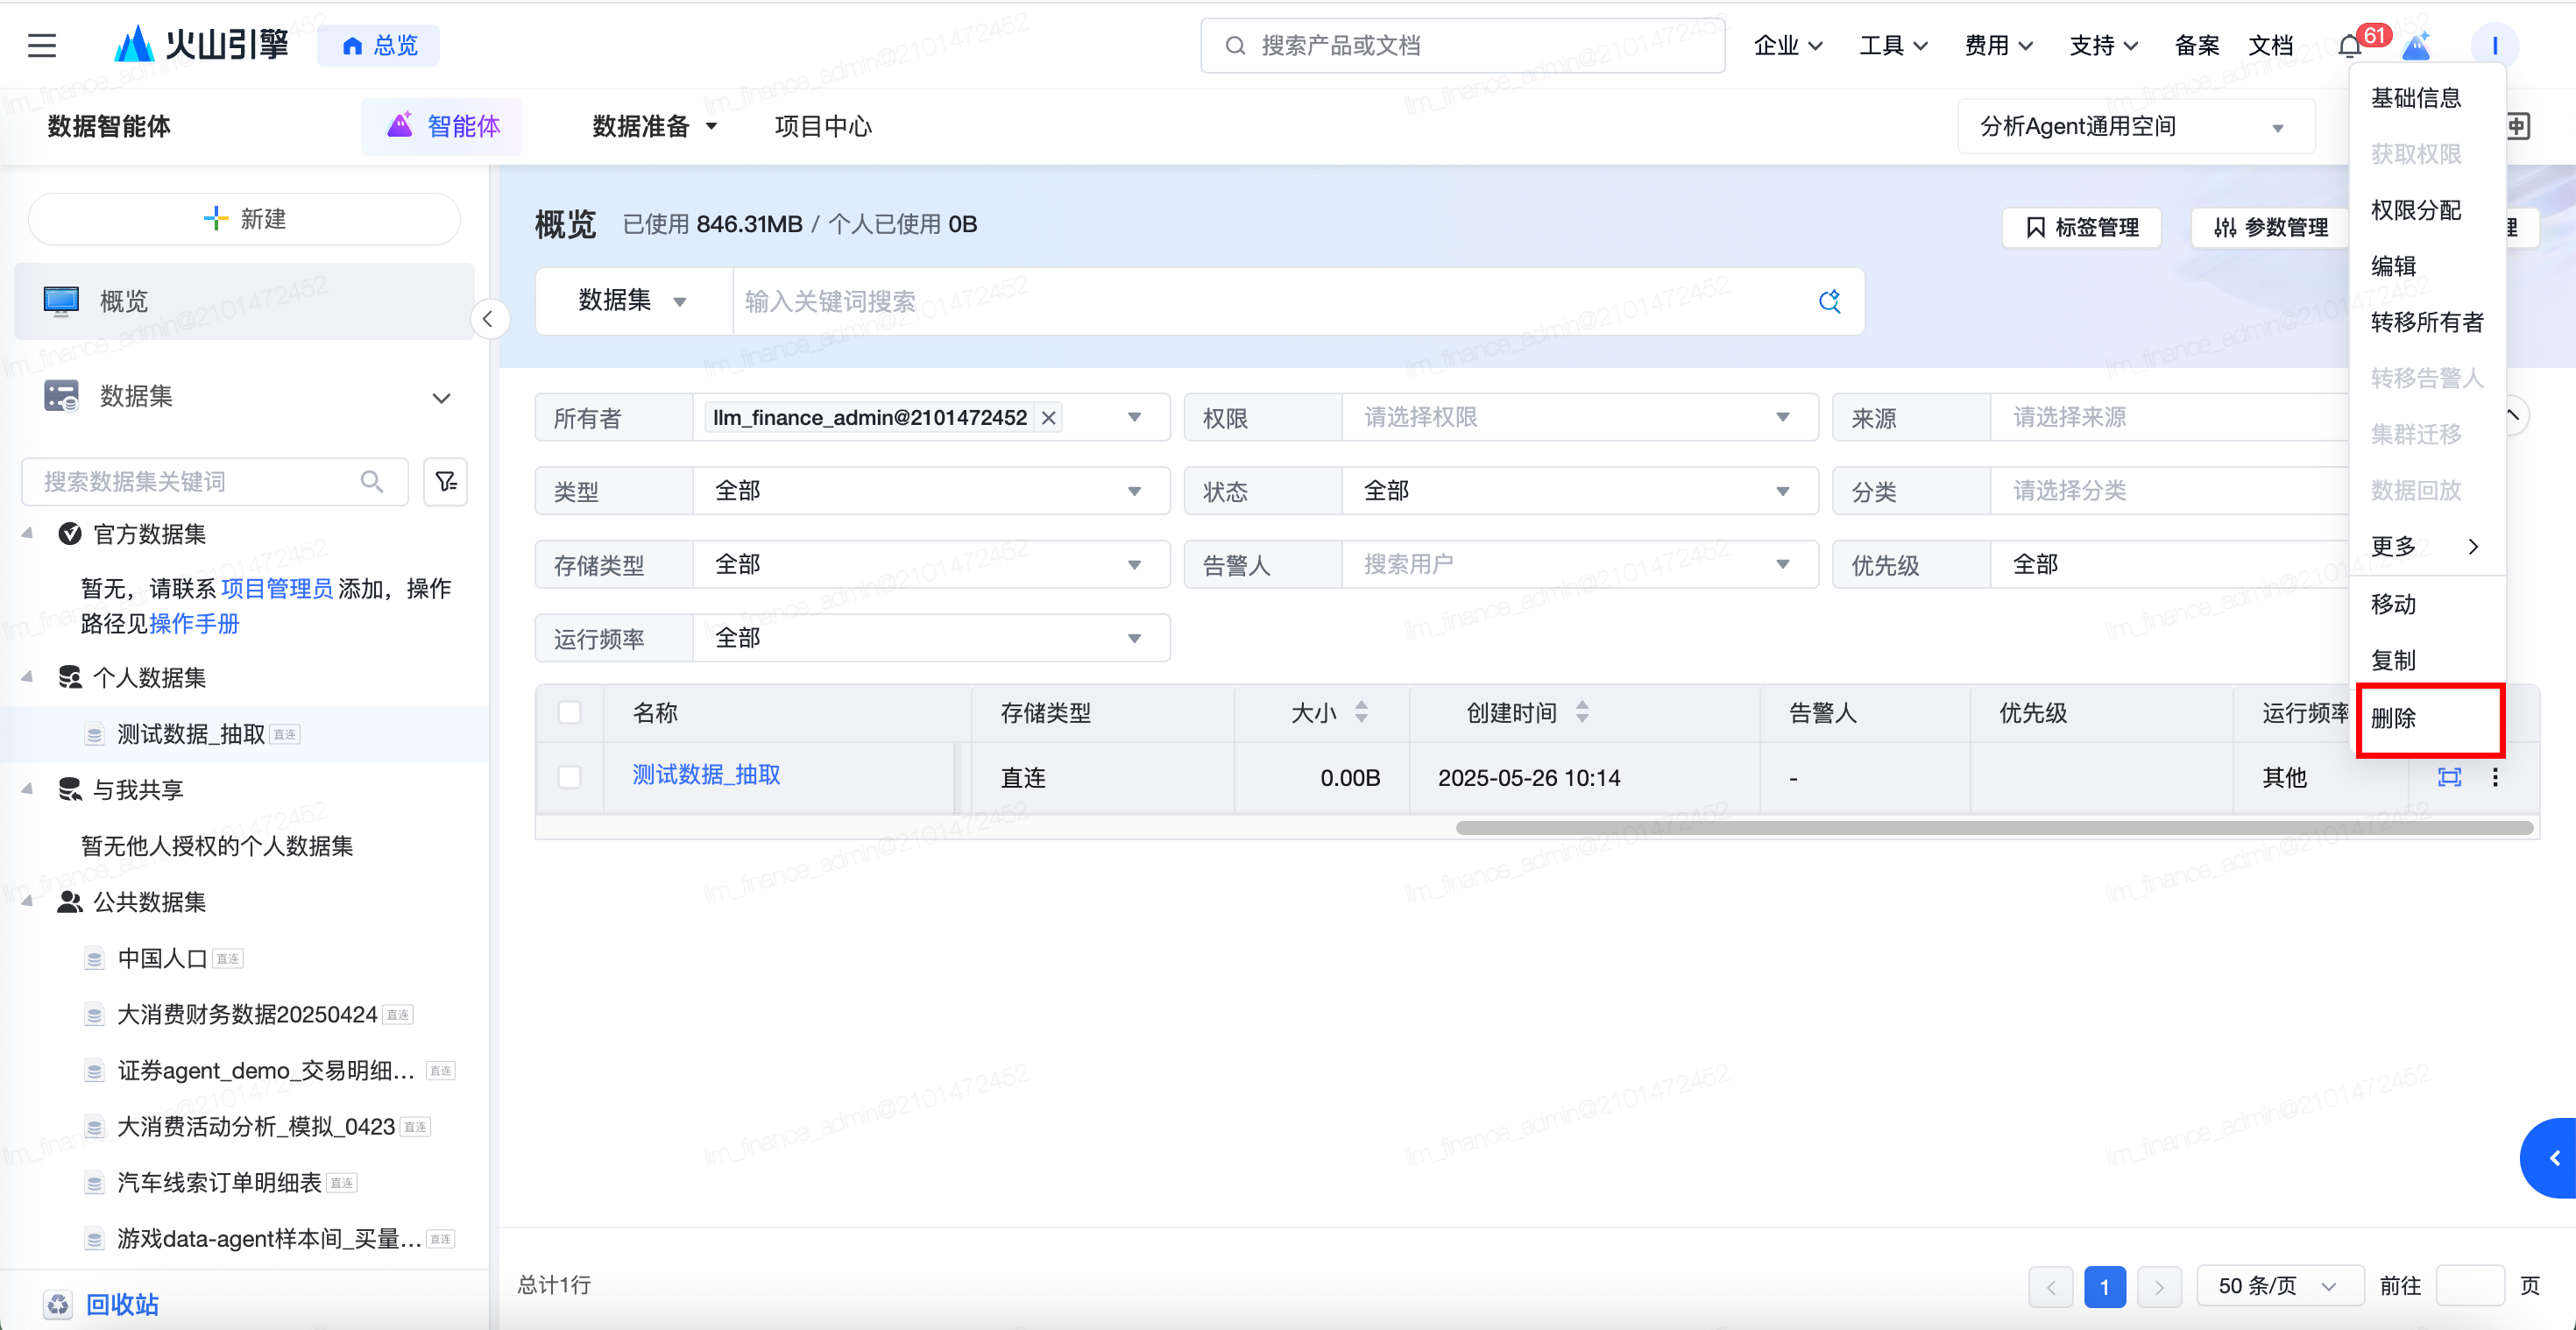The image size is (2576, 1330).
Task: Click the preview icon in 测试数据_抽取 row
Action: (x=2449, y=777)
